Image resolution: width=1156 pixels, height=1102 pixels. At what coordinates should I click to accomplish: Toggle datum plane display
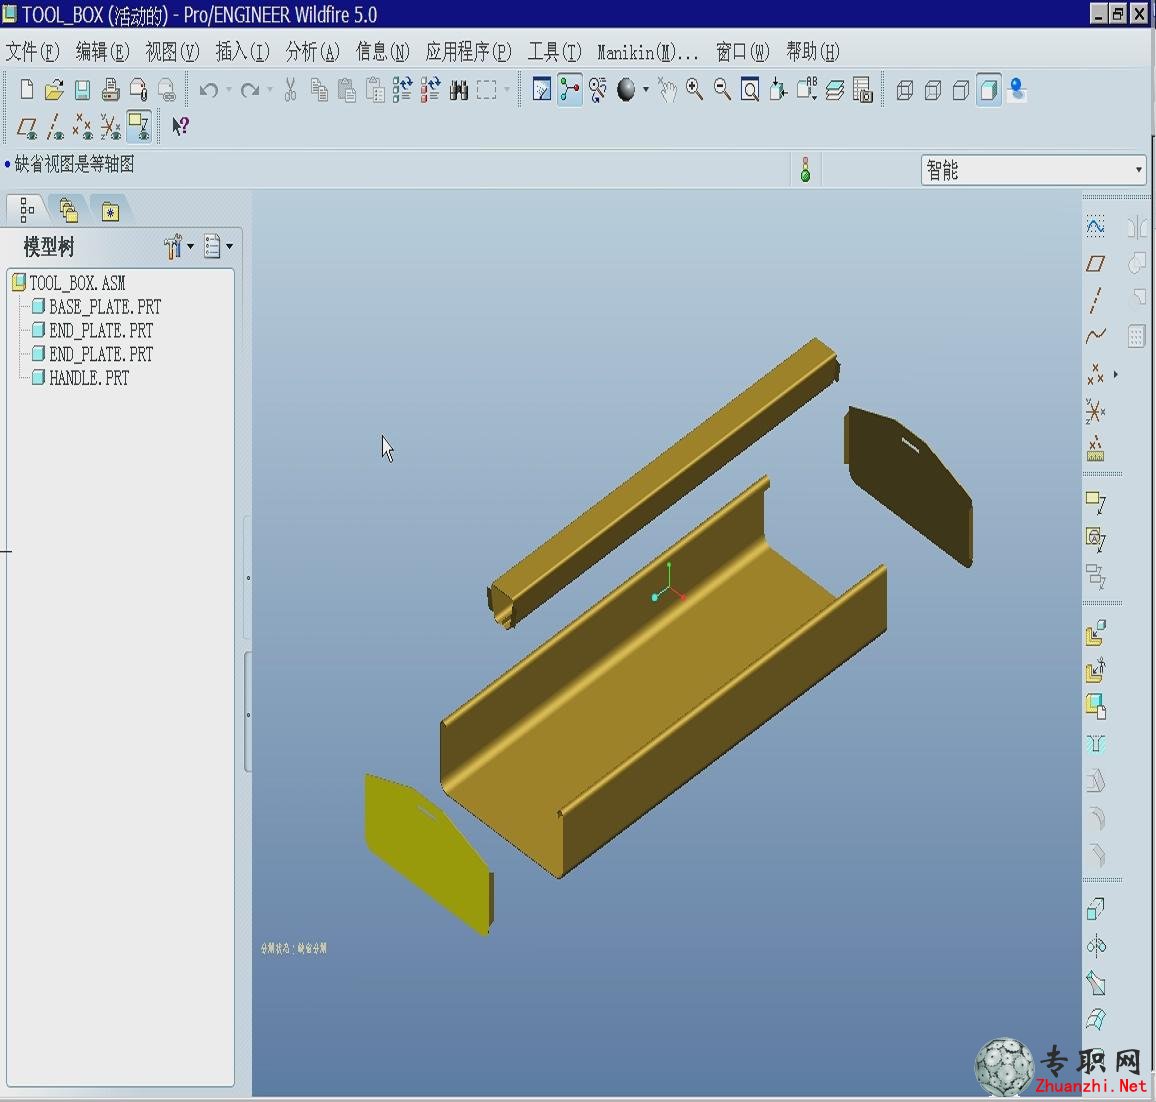pyautogui.click(x=27, y=127)
